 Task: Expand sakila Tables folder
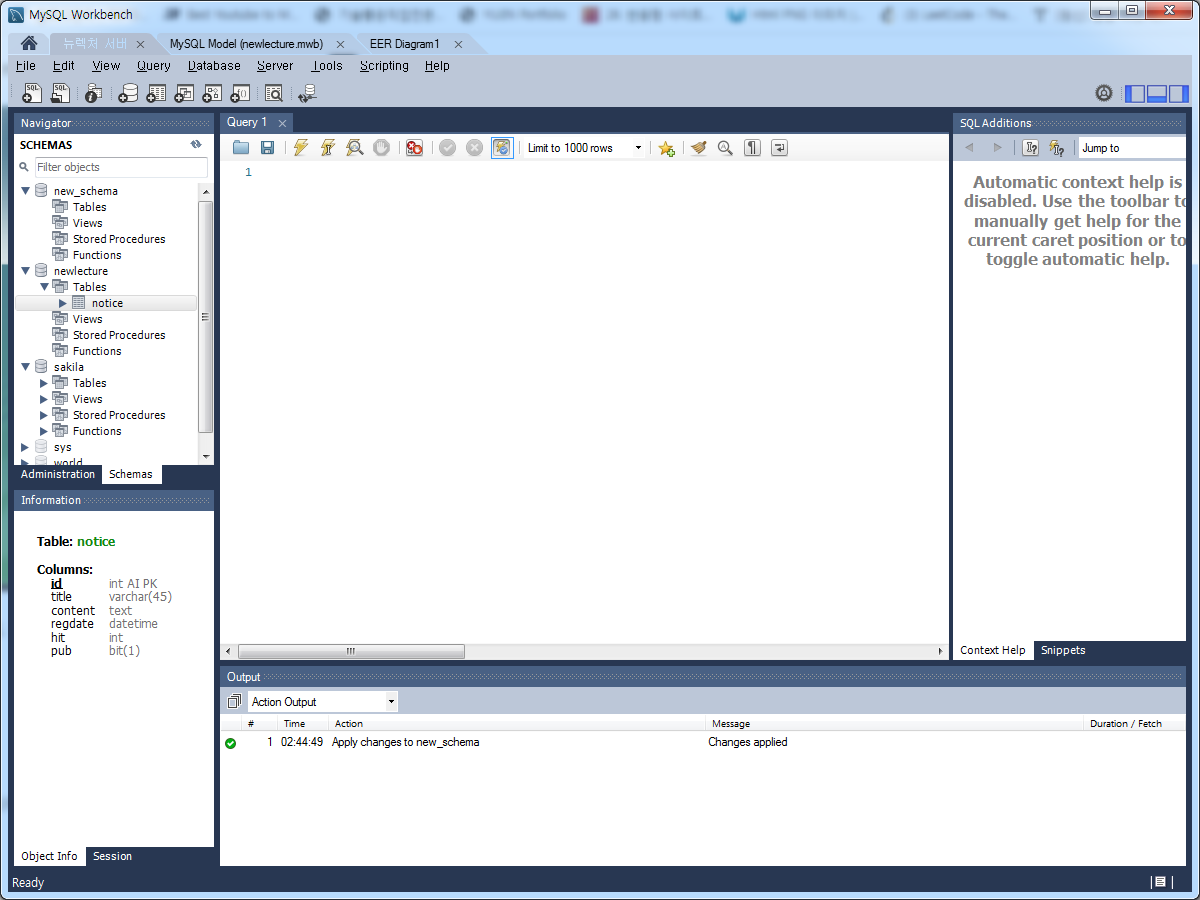point(43,383)
